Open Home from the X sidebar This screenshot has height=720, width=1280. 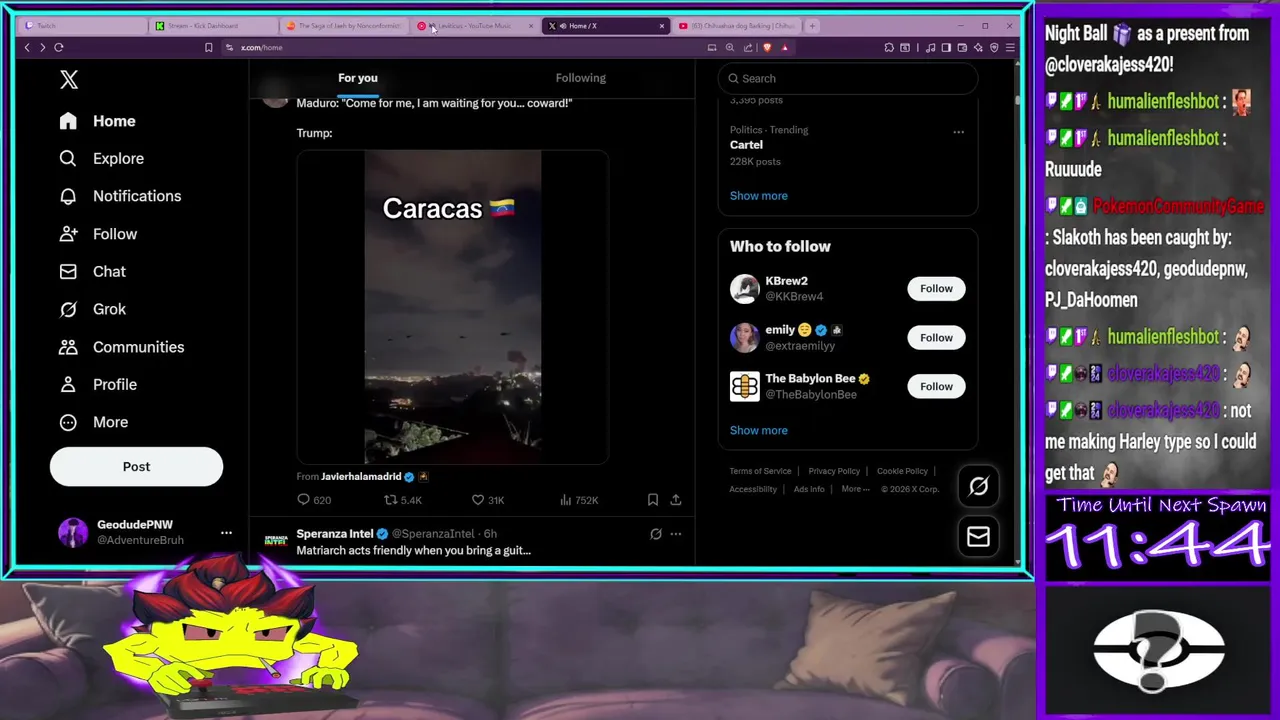tap(97, 121)
